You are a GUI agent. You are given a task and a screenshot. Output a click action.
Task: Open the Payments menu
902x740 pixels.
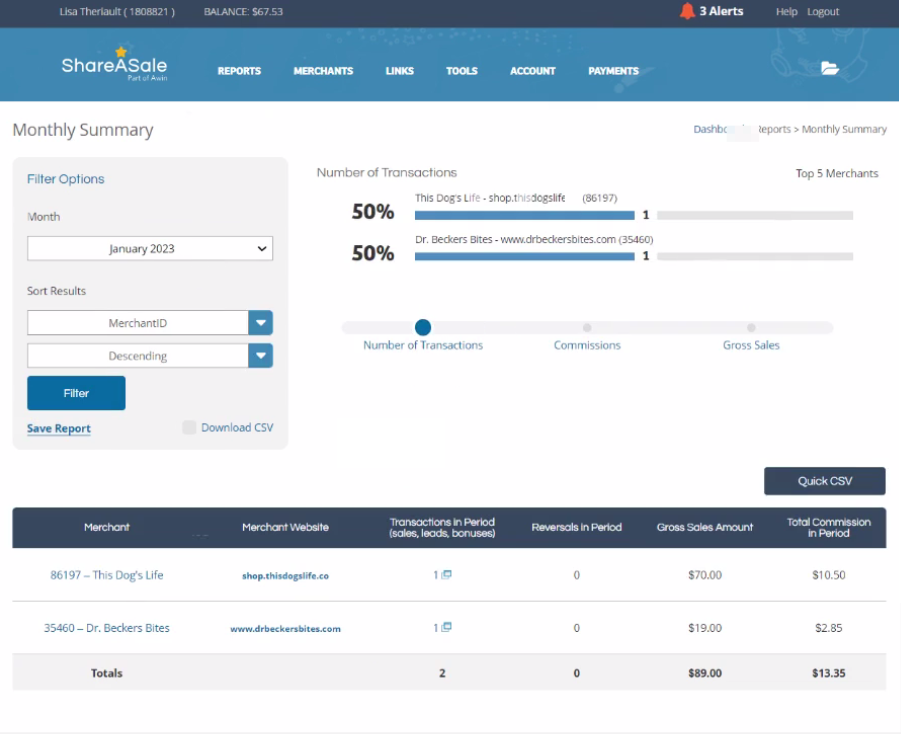pos(613,71)
